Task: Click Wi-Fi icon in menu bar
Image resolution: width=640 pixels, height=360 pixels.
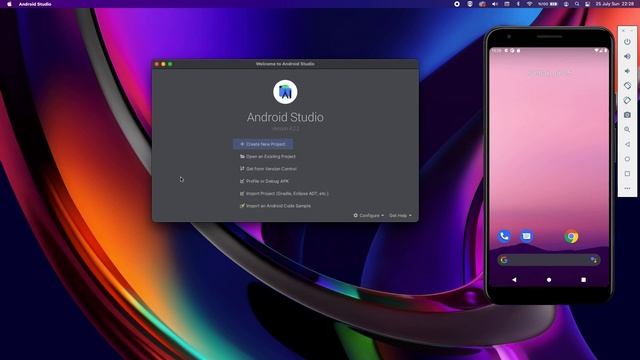Action: tap(529, 4)
